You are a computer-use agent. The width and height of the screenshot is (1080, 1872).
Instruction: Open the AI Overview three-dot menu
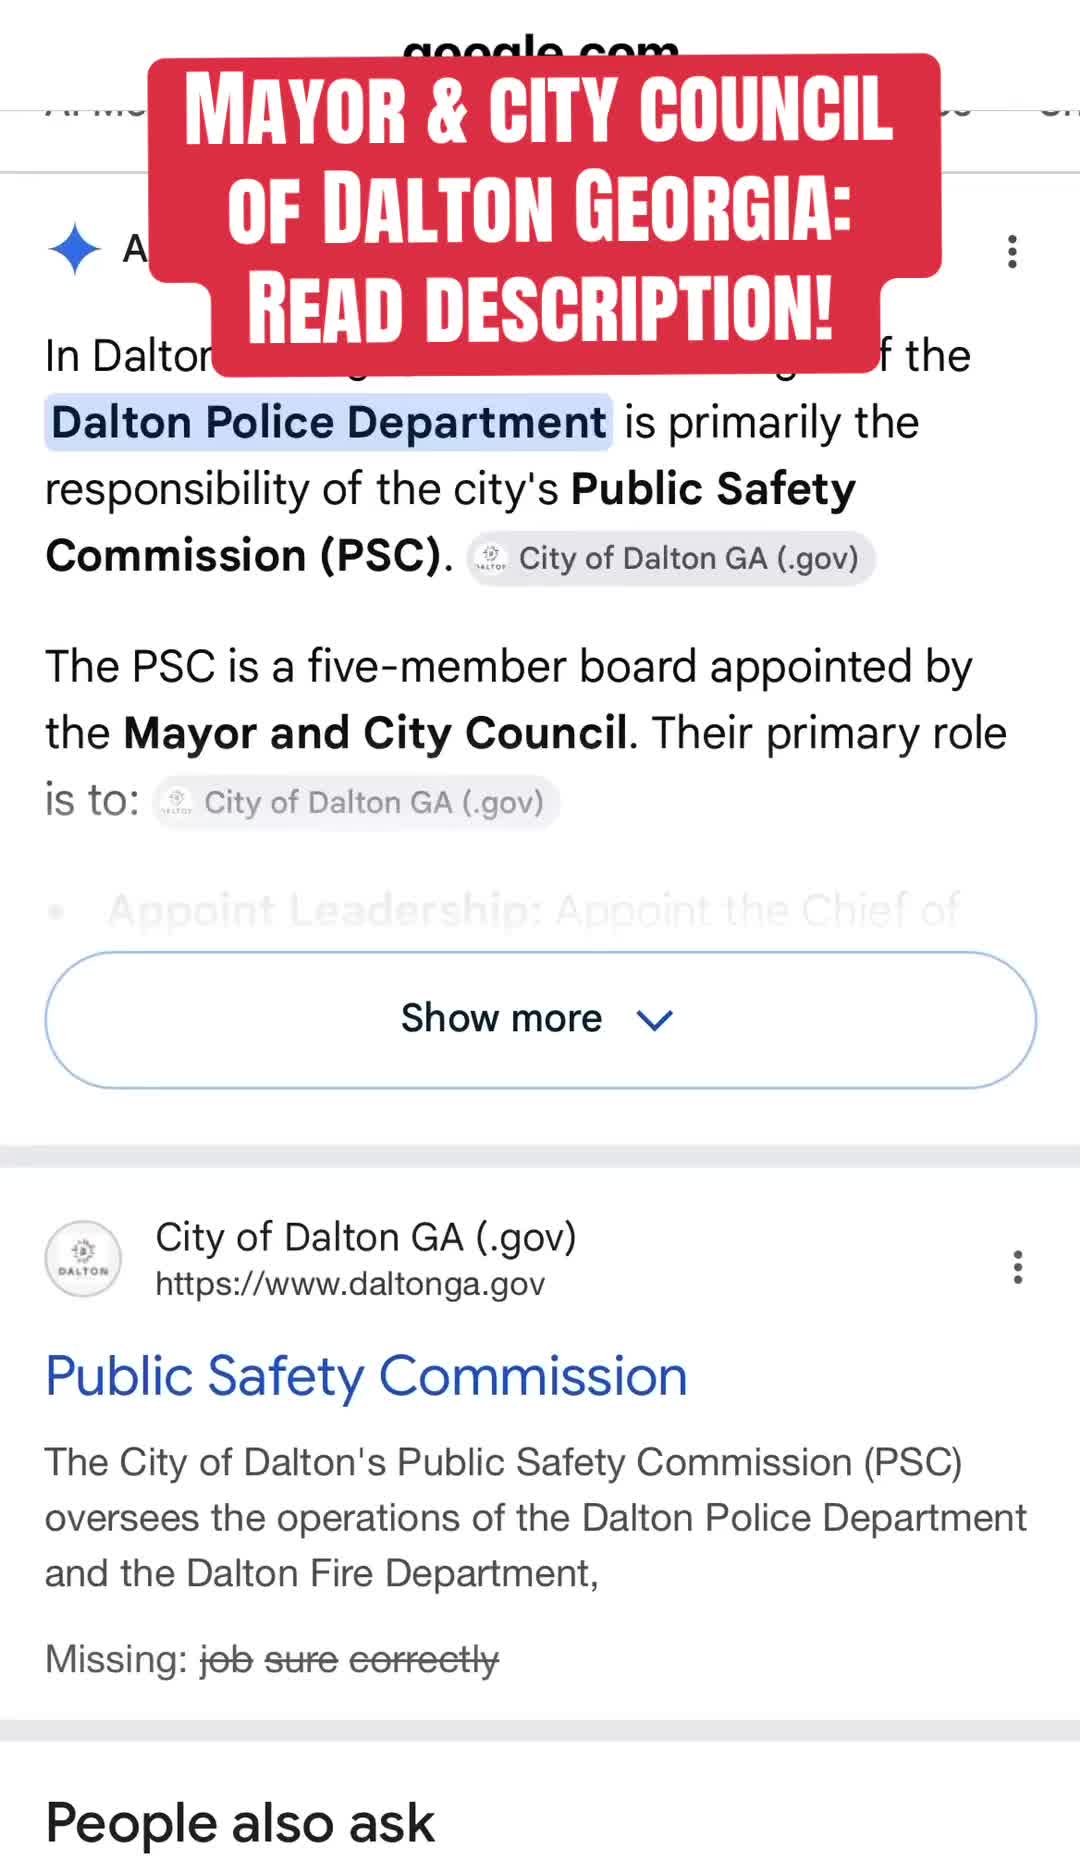pyautogui.click(x=1013, y=252)
